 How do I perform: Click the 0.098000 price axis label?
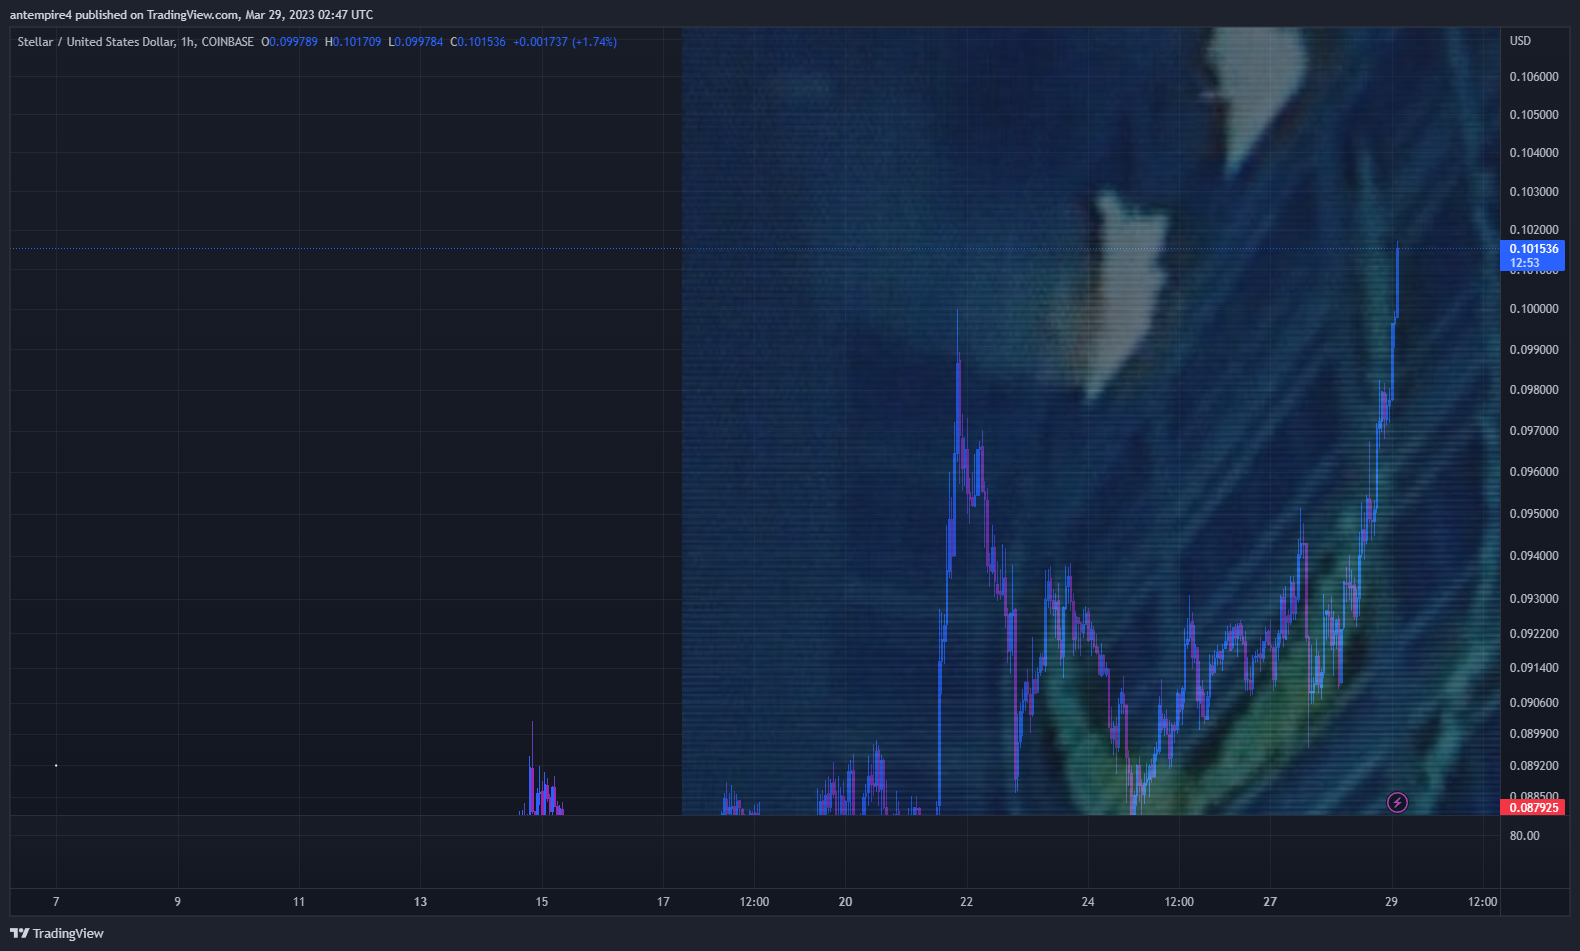pyautogui.click(x=1534, y=390)
